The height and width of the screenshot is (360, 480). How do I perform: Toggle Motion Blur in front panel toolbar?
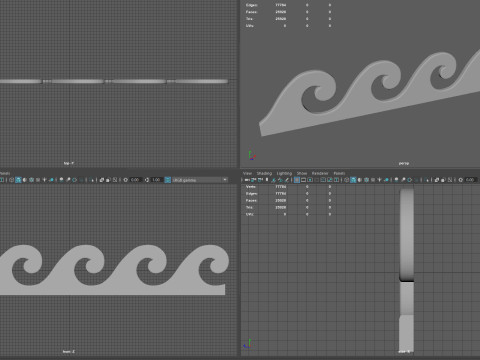click(68, 180)
